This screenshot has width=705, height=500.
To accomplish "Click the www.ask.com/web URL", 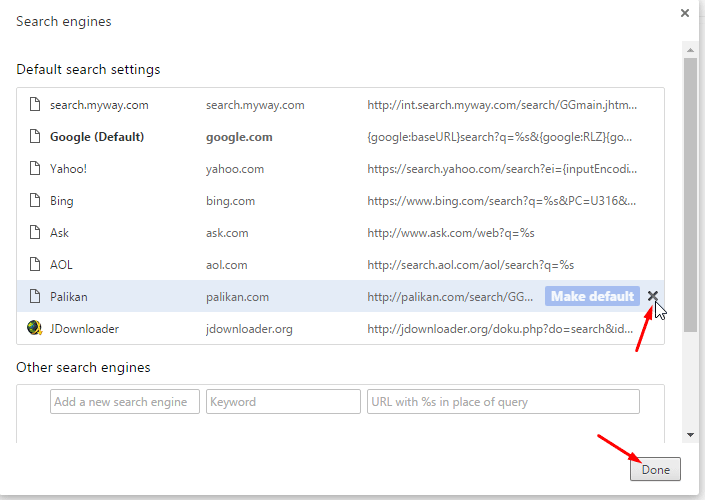I will tap(451, 233).
